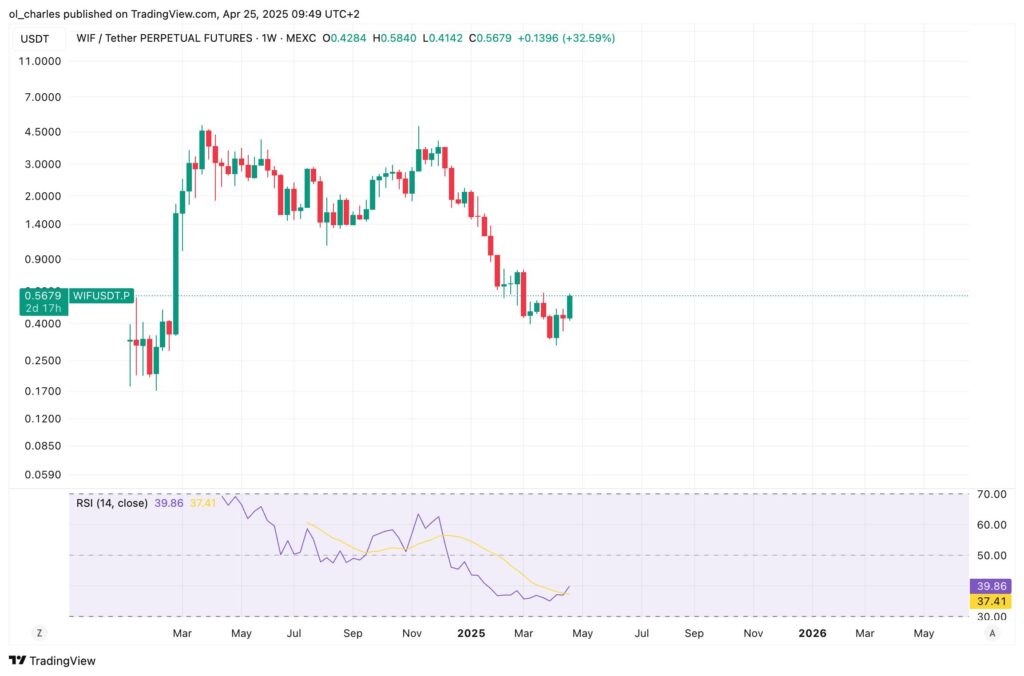Click the 11.0000 price scale label
The image size is (1024, 676).
click(x=41, y=61)
